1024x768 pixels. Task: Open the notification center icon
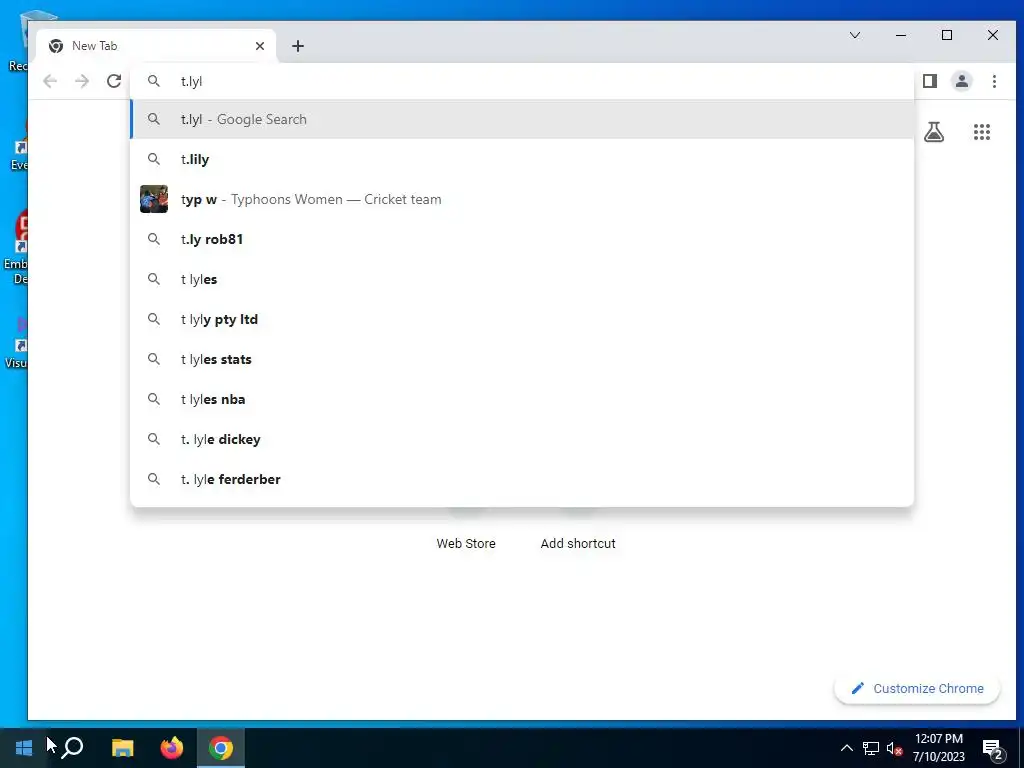(993, 749)
